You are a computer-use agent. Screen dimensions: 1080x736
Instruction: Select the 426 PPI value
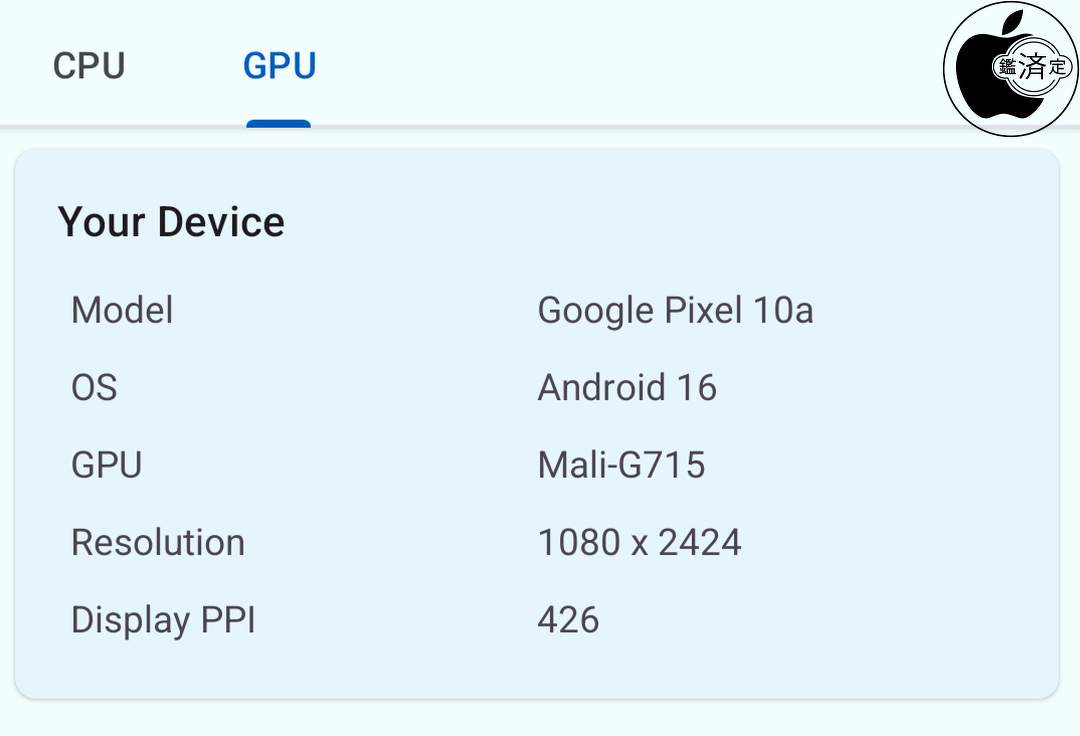pos(568,620)
